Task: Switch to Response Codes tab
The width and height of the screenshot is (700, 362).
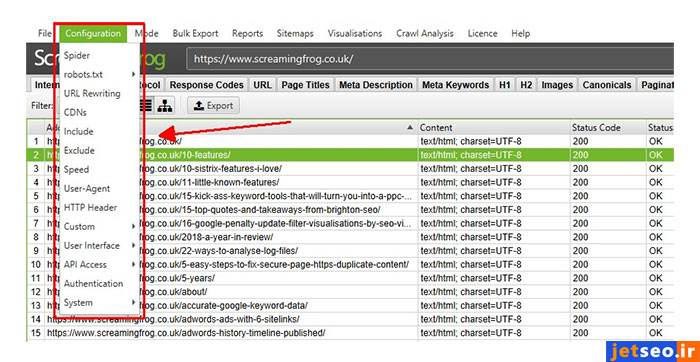Action: click(207, 85)
